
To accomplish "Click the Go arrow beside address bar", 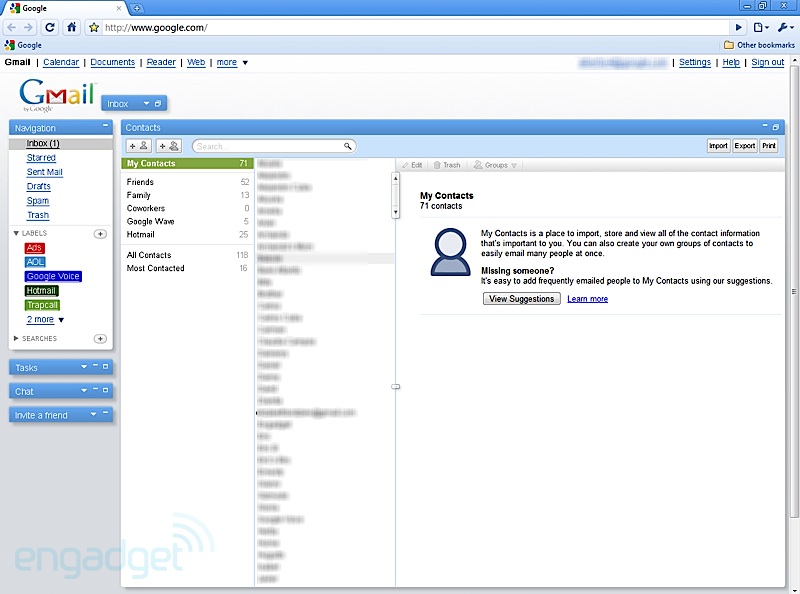I will (738, 28).
